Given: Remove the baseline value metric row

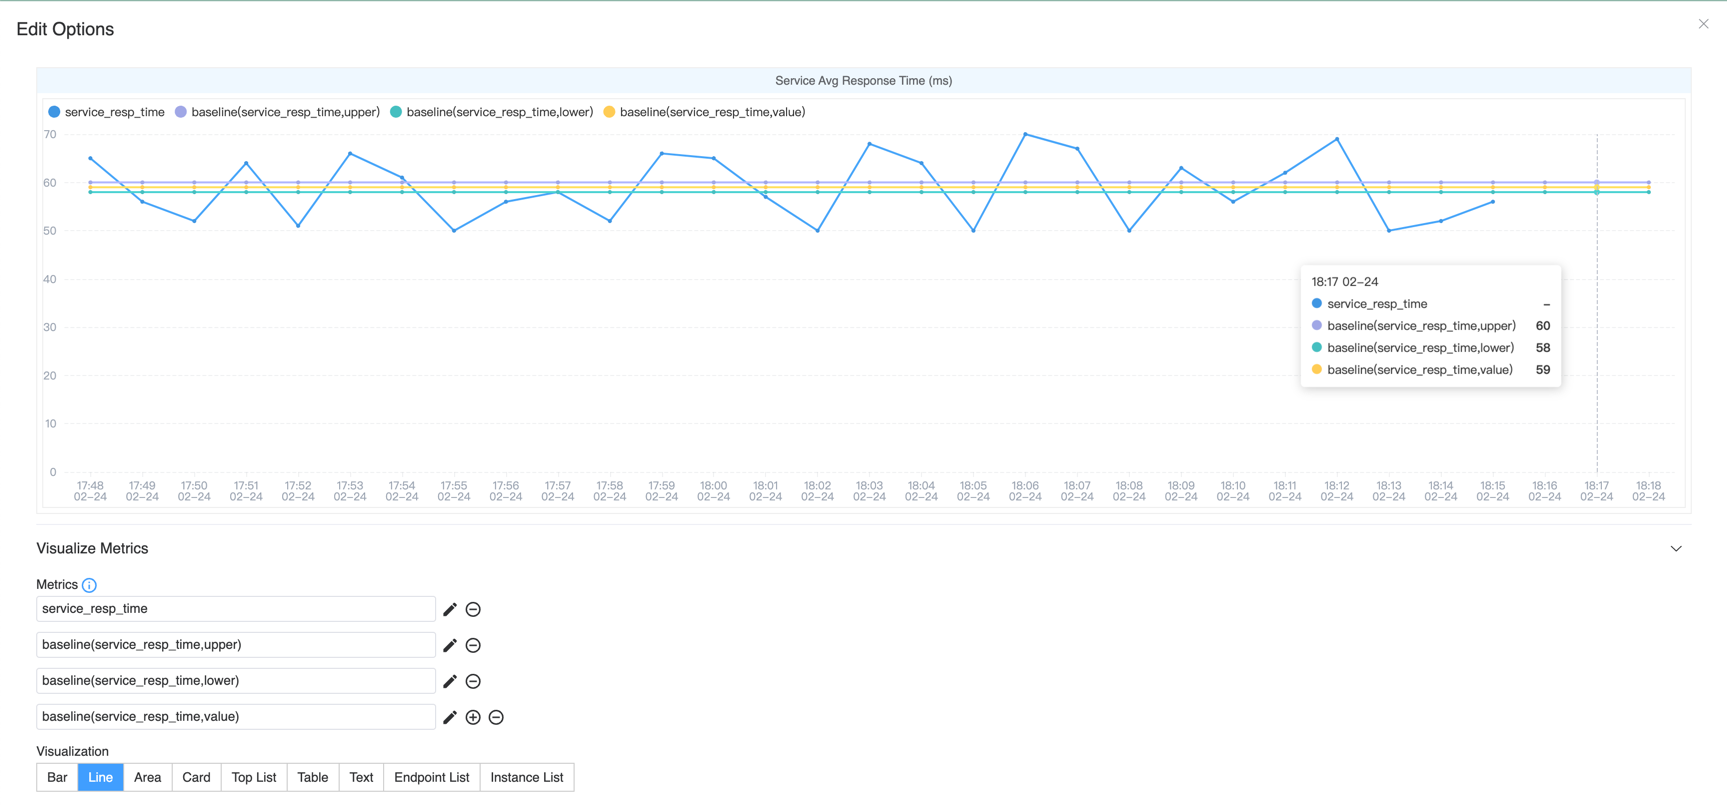Looking at the screenshot, I should [x=496, y=717].
